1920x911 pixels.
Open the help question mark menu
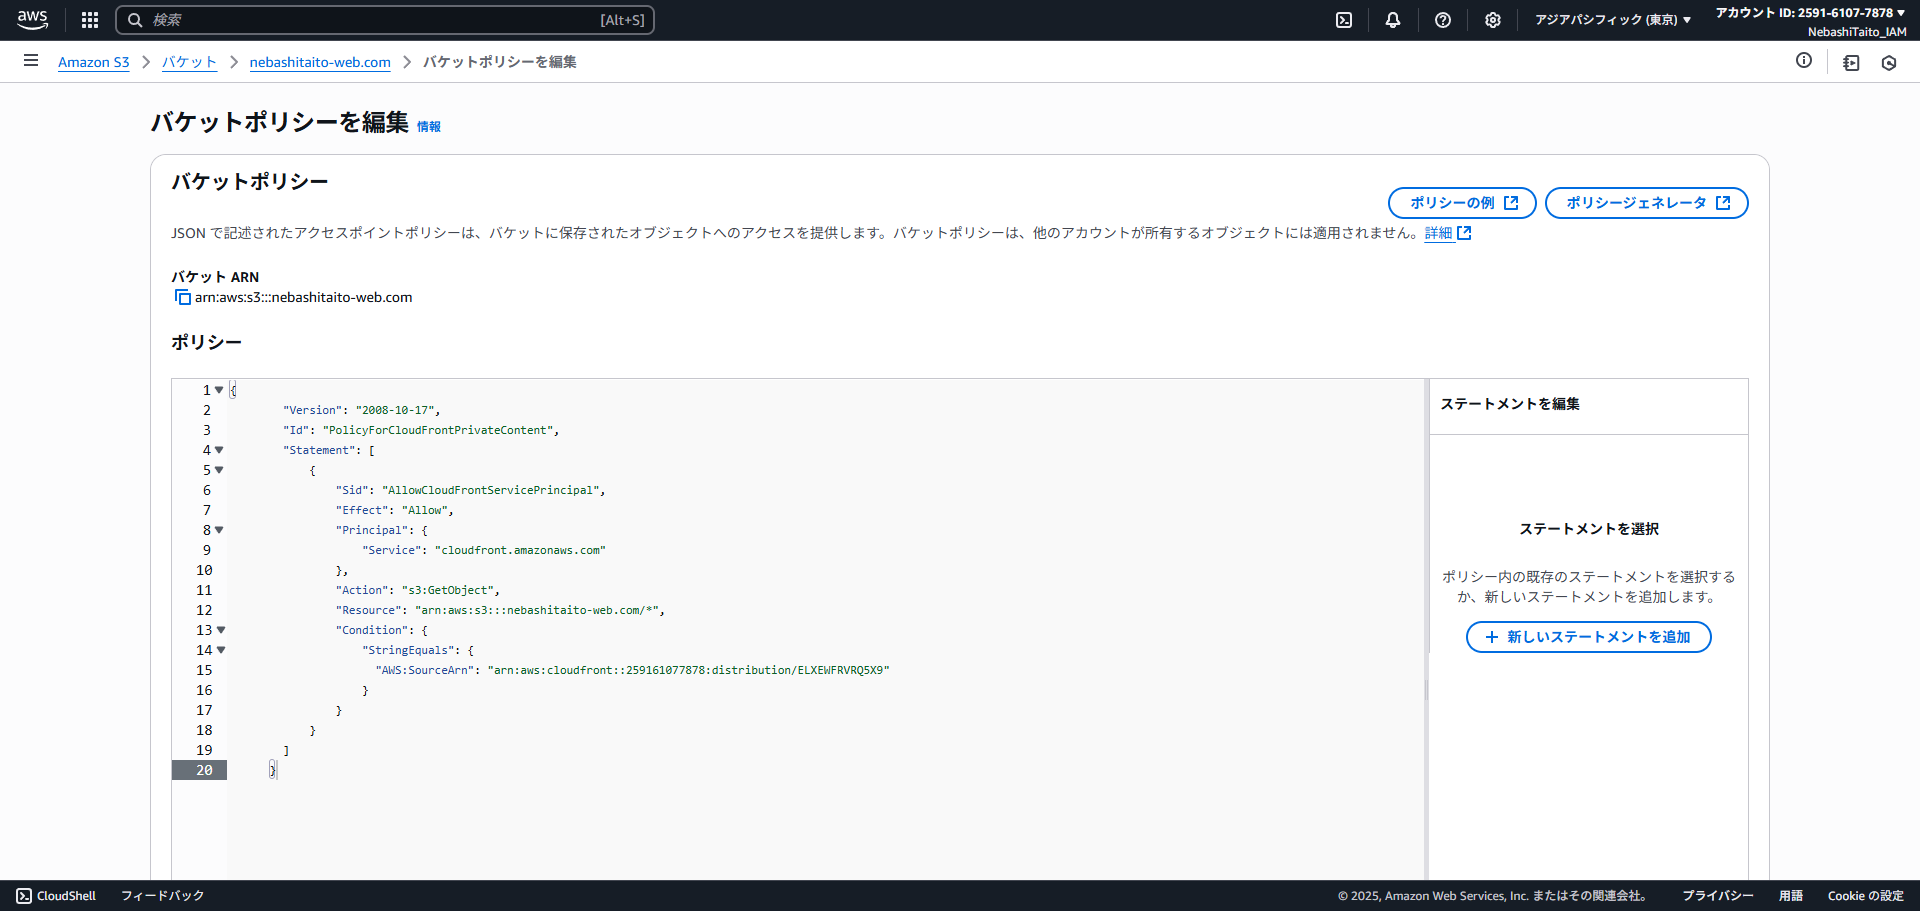click(x=1443, y=20)
